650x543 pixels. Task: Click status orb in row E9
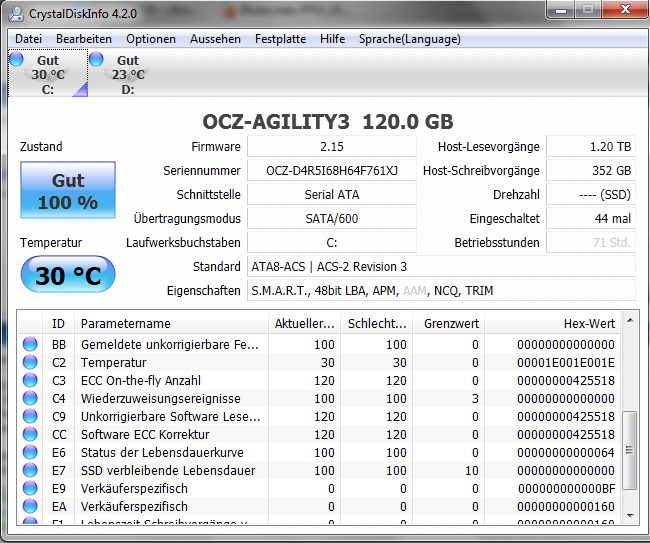30,488
